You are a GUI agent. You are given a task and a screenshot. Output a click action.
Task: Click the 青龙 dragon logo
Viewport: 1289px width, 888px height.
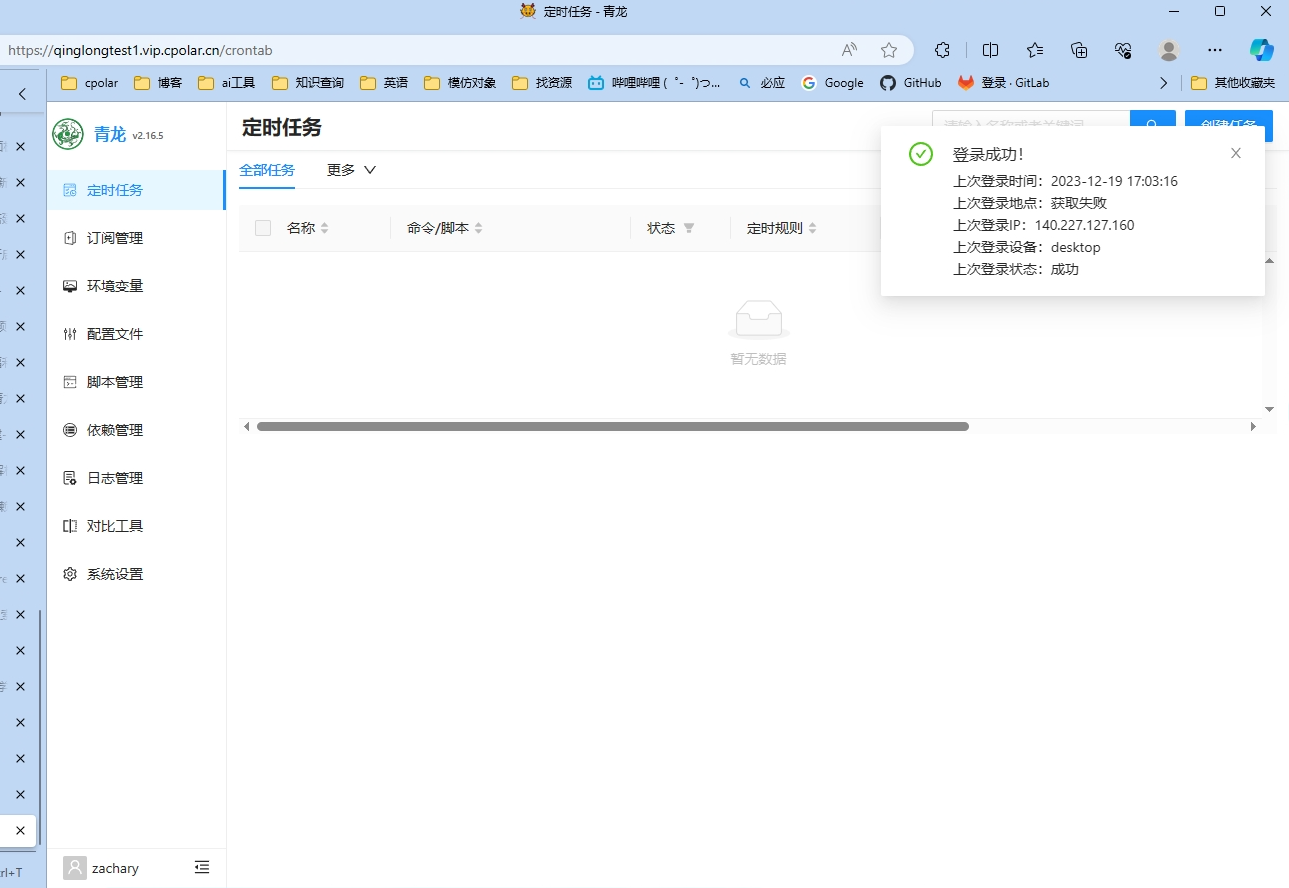pos(68,134)
